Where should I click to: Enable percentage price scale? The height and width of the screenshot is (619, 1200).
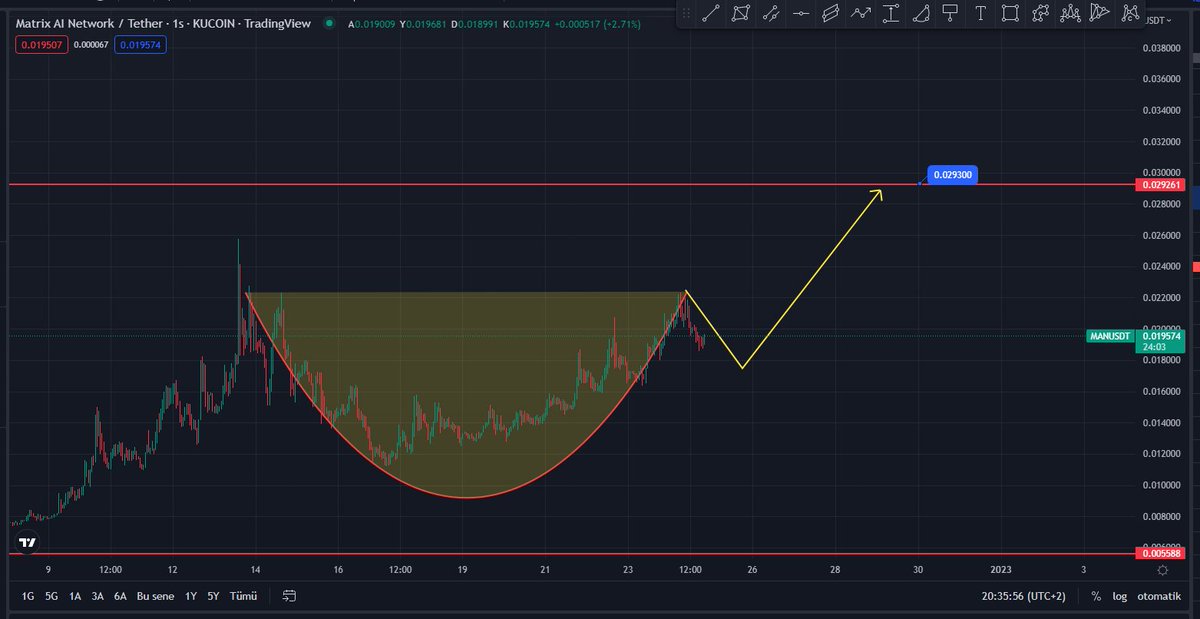tap(1096, 595)
